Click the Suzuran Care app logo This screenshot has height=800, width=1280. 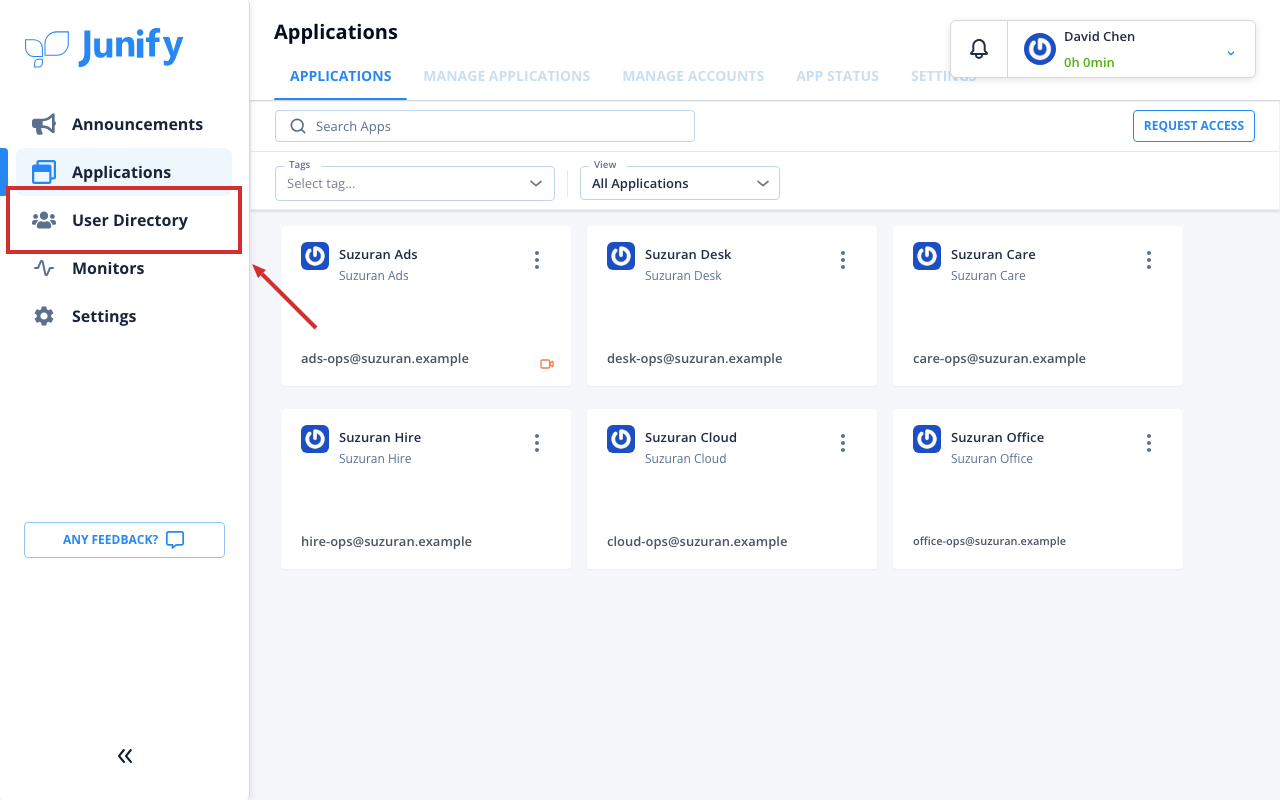(x=927, y=256)
